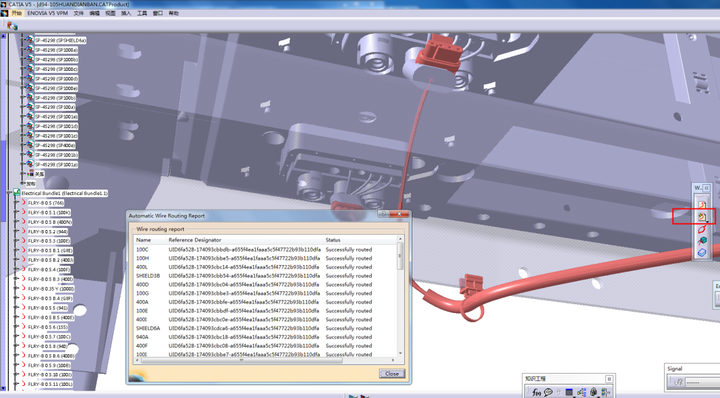This screenshot has height=398, width=720.
Task: Expand FLRY-B 0.5.4 (100F) tree node
Action: (x=17, y=269)
